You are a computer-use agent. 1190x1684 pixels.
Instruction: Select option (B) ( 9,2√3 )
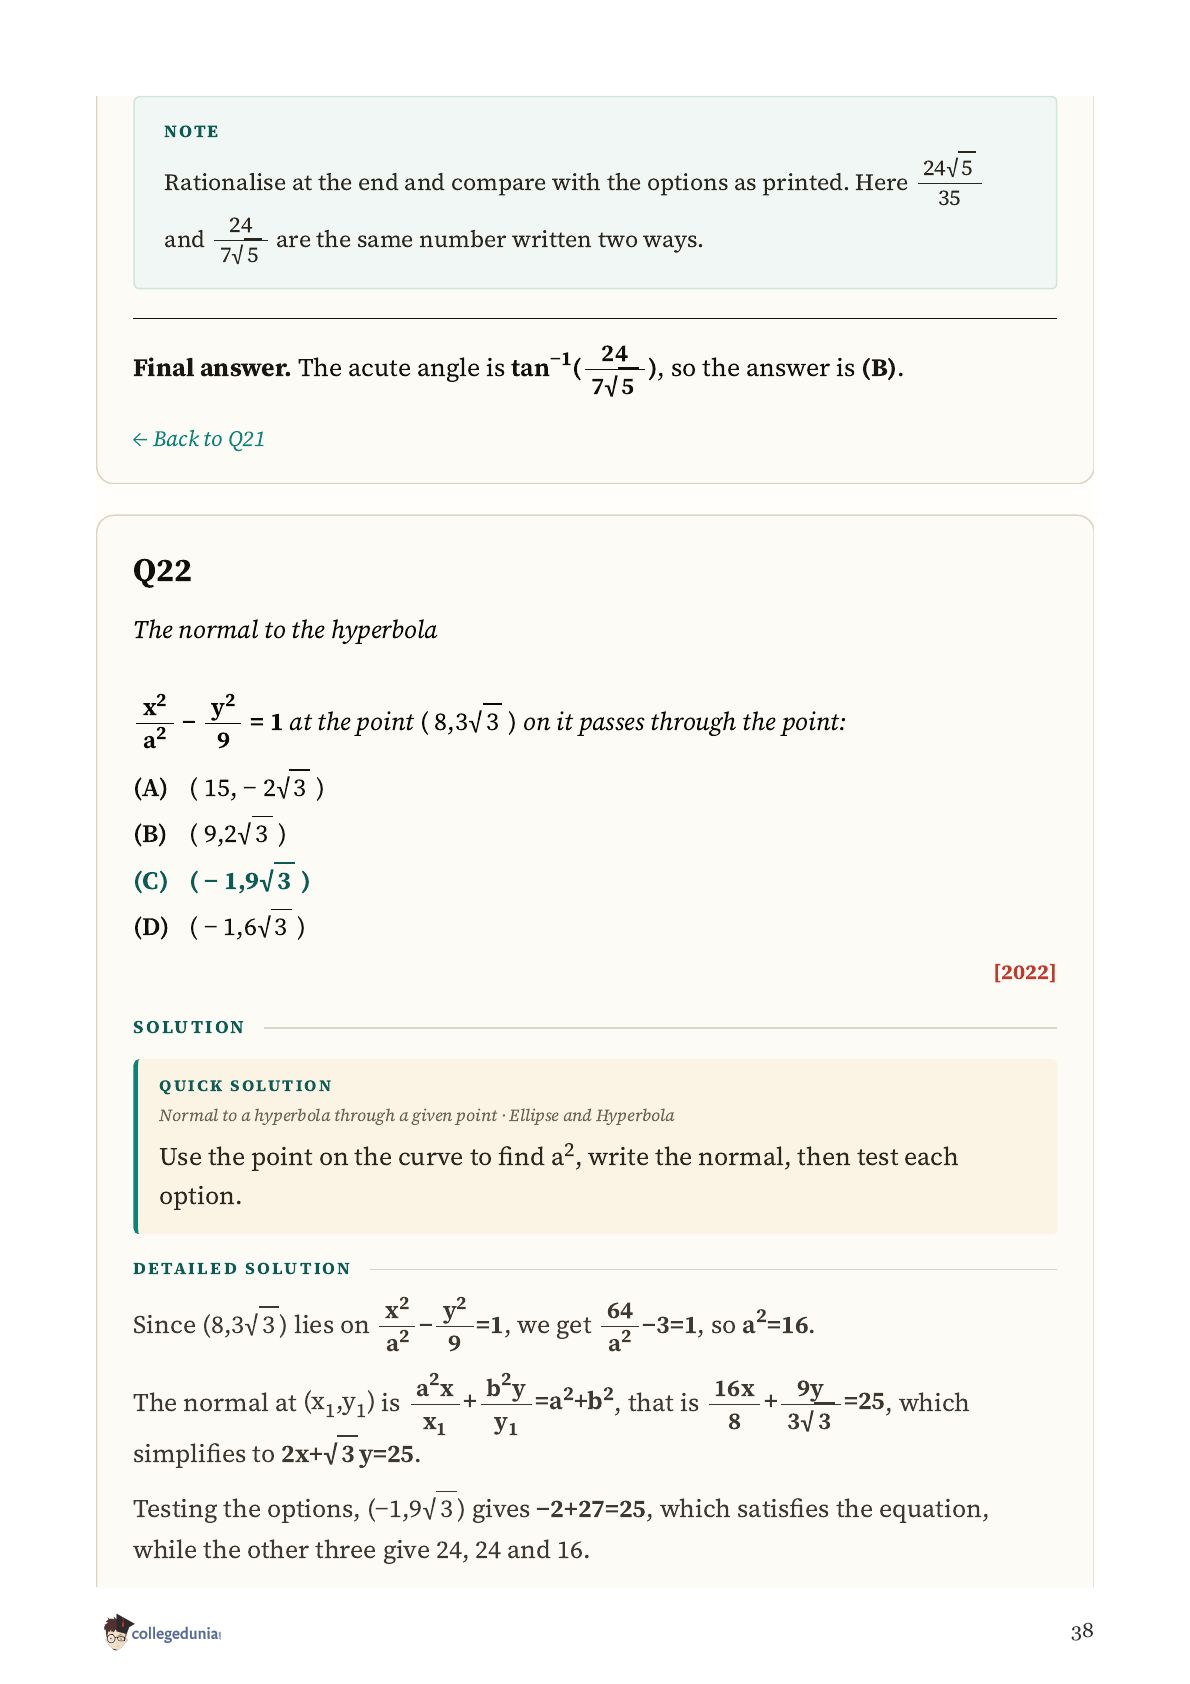coord(210,833)
